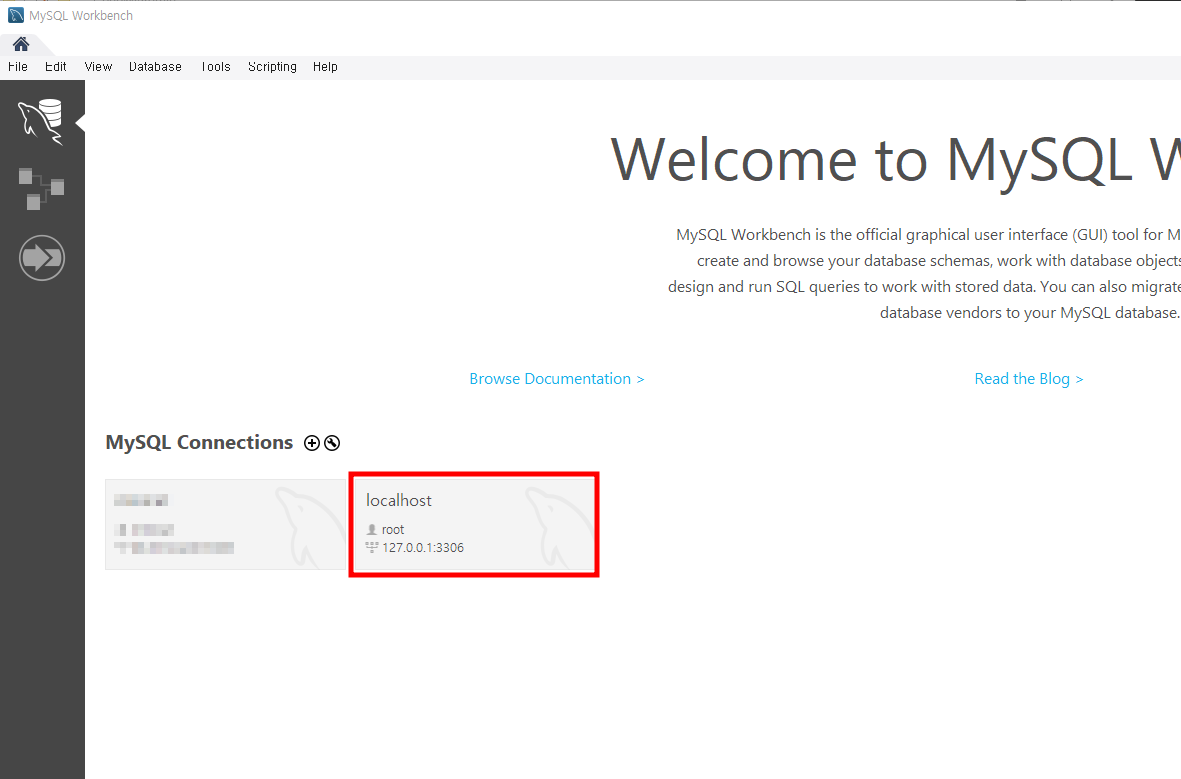The width and height of the screenshot is (1181, 779).
Task: Open the blurred first connection tile
Action: [225, 524]
